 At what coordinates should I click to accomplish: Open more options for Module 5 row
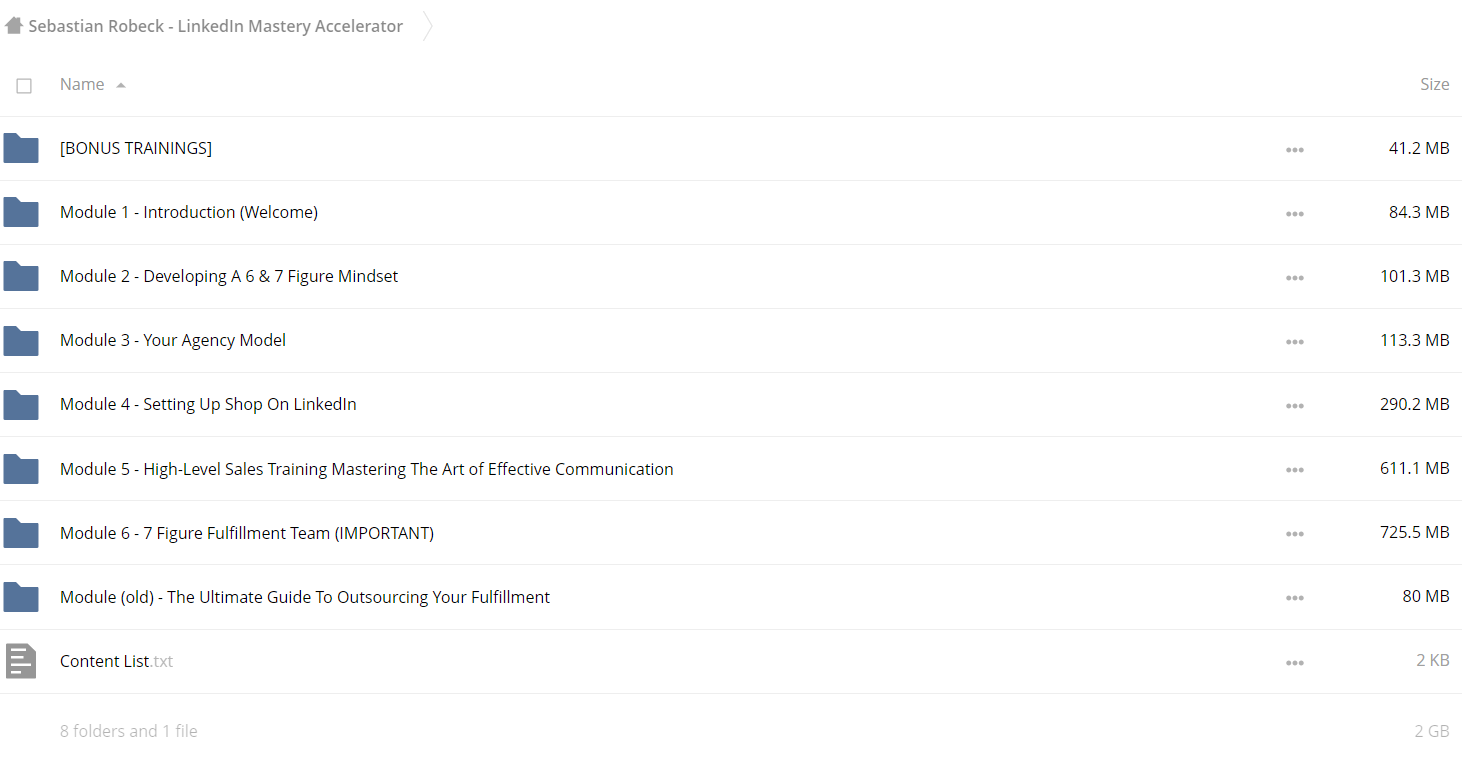(1295, 470)
